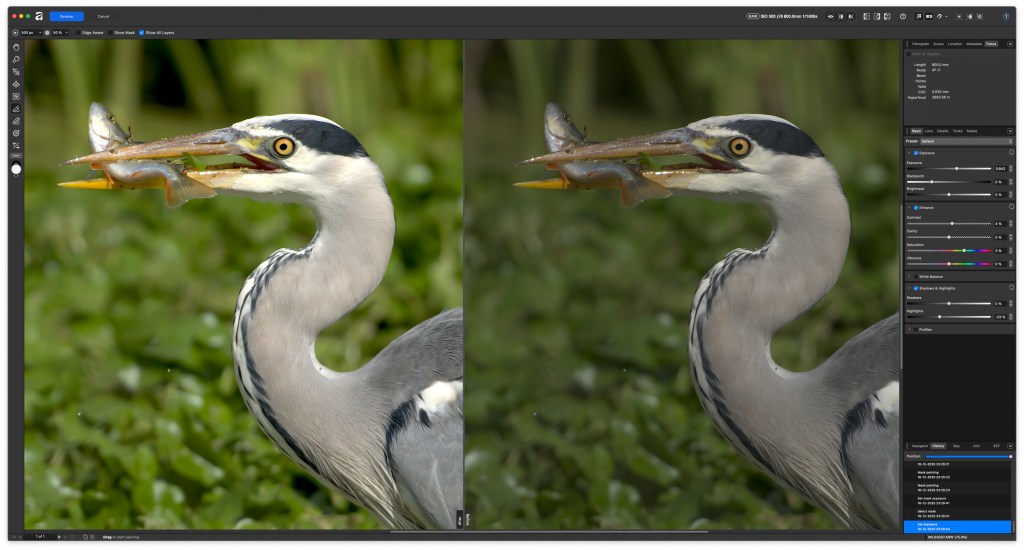This screenshot has height=550, width=1024.
Task: Click the info icon at top right
Action: point(1006,16)
